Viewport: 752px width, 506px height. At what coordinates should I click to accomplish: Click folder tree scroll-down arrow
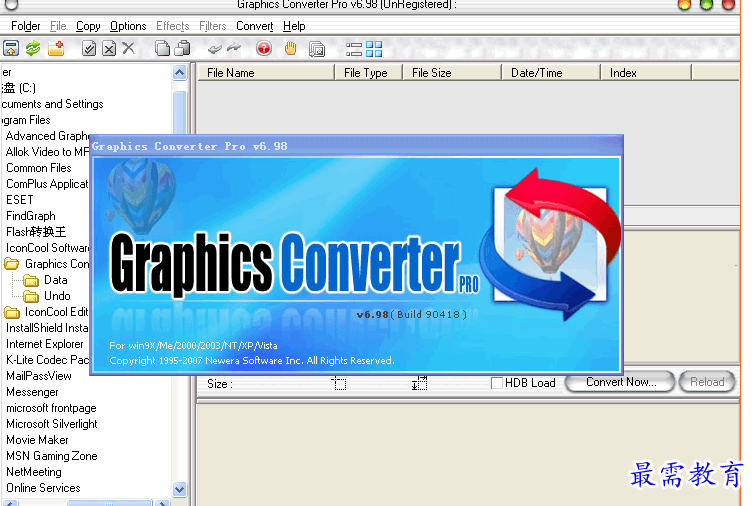[x=179, y=490]
